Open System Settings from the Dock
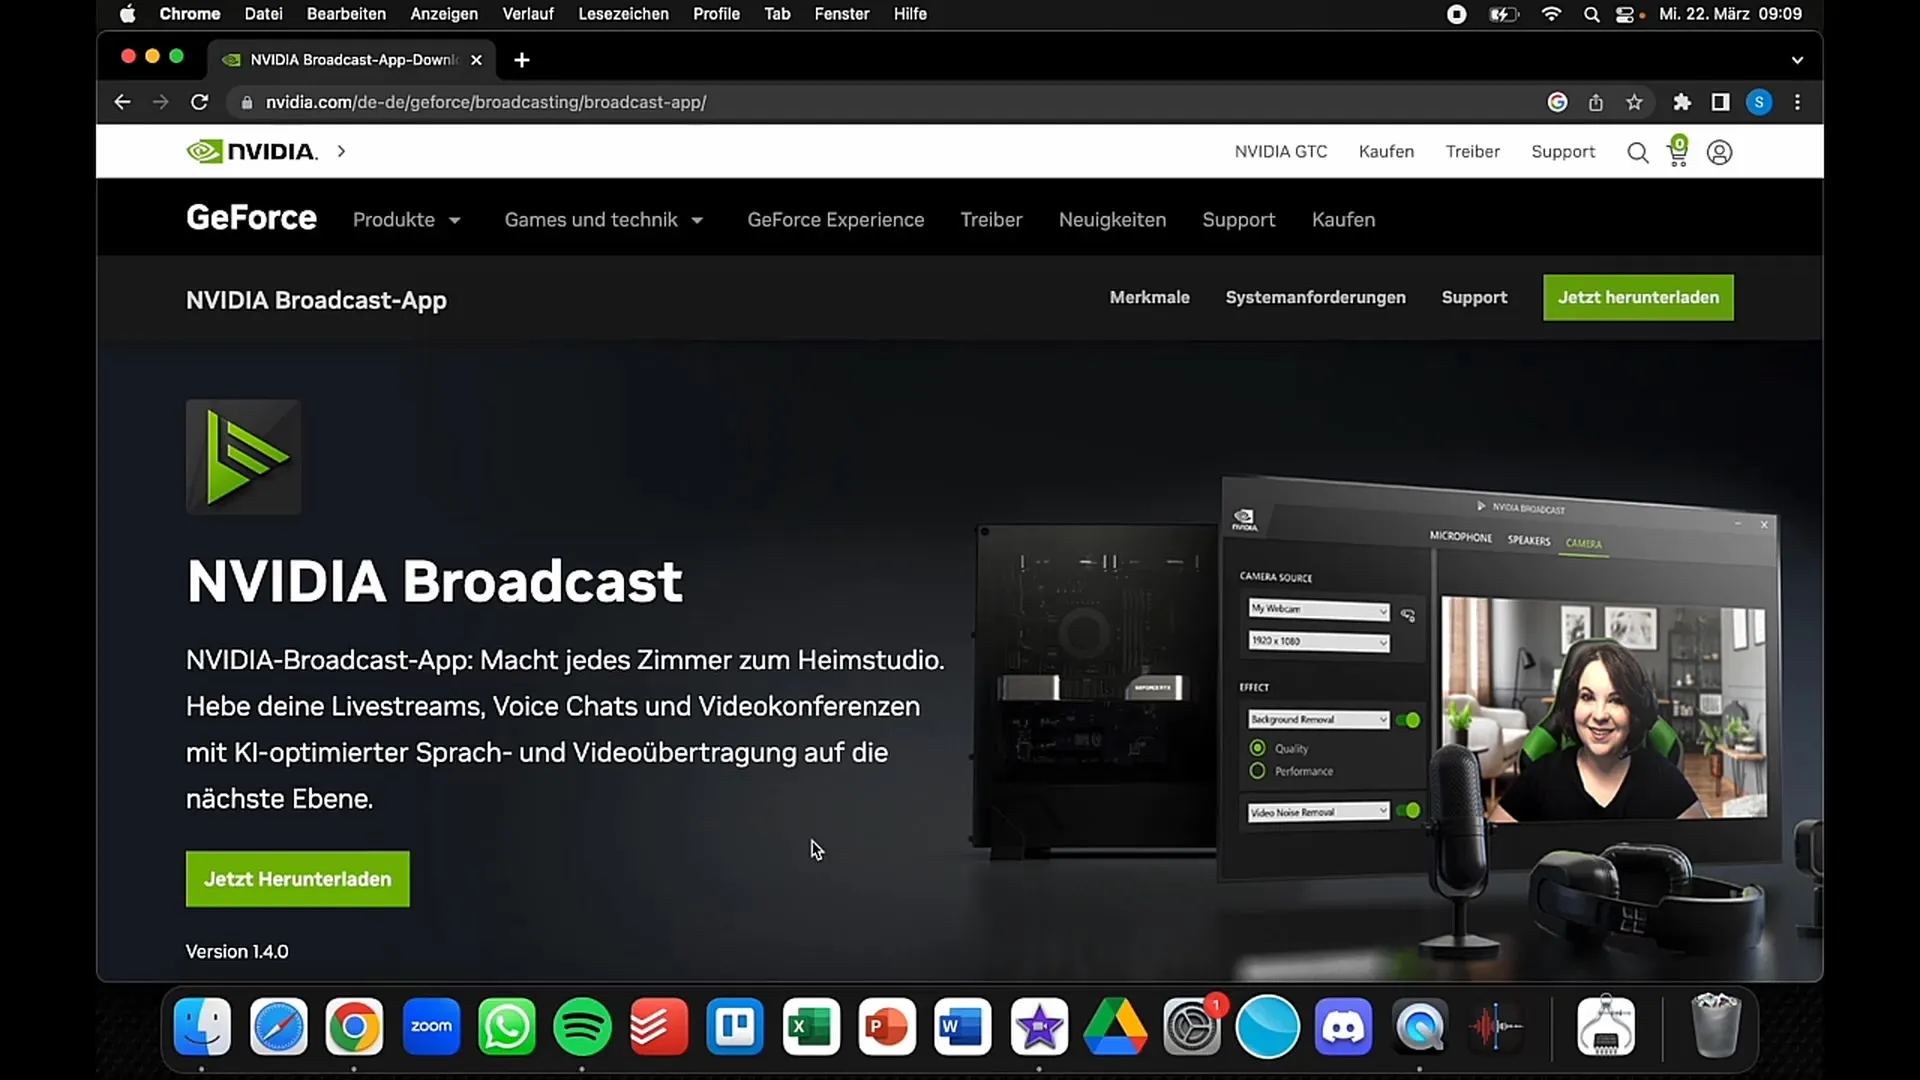This screenshot has width=1920, height=1080. [x=1191, y=1026]
